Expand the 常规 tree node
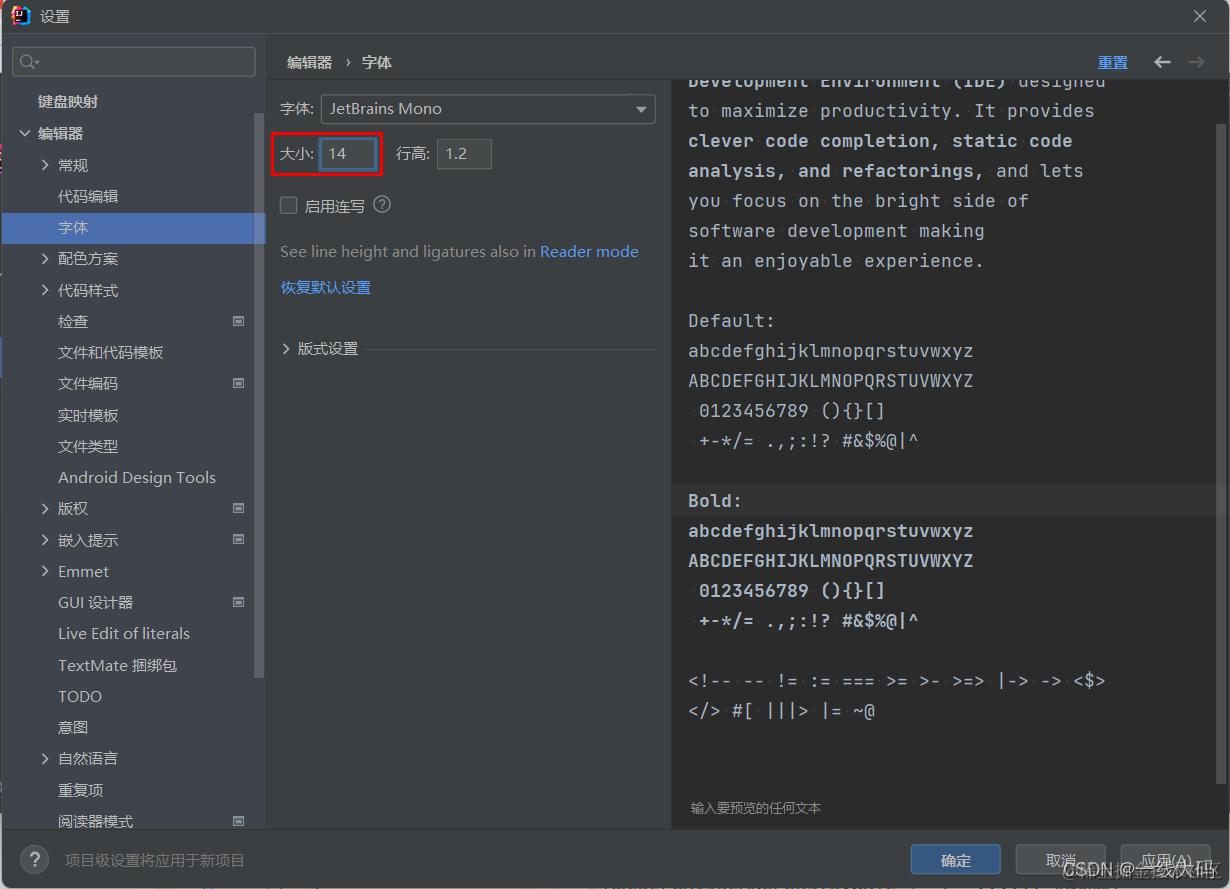This screenshot has width=1230, height=889. [x=45, y=165]
